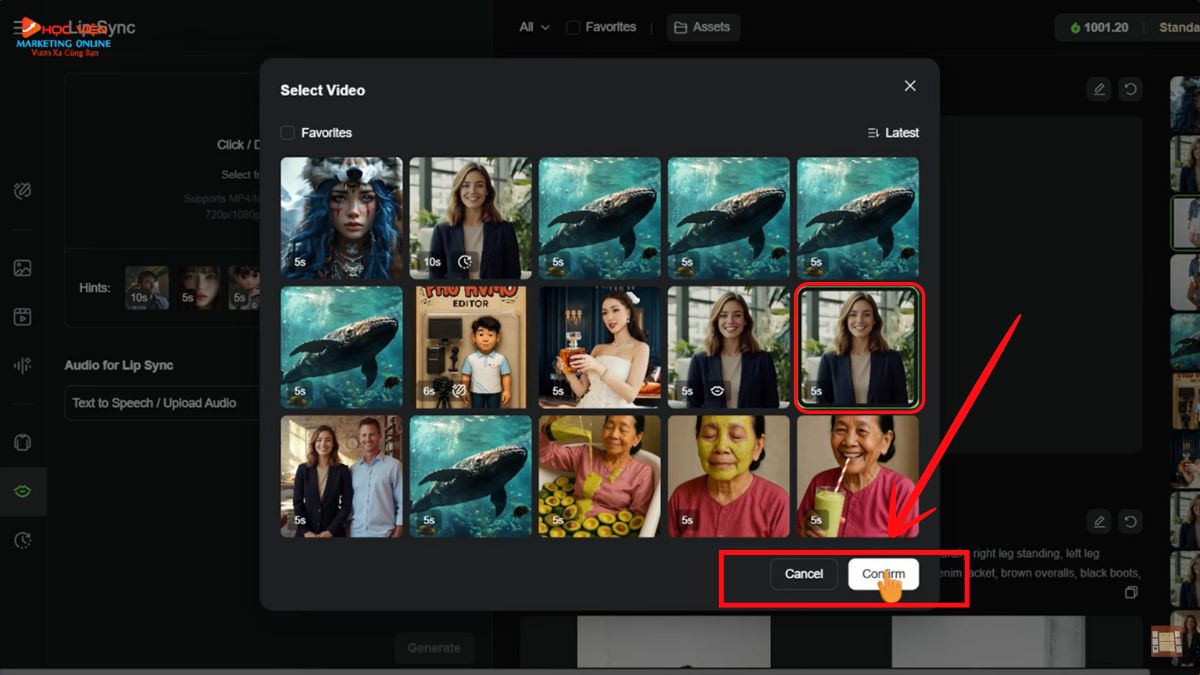
Task: Select the blue-haired wolf-headdress girl video
Action: [342, 218]
